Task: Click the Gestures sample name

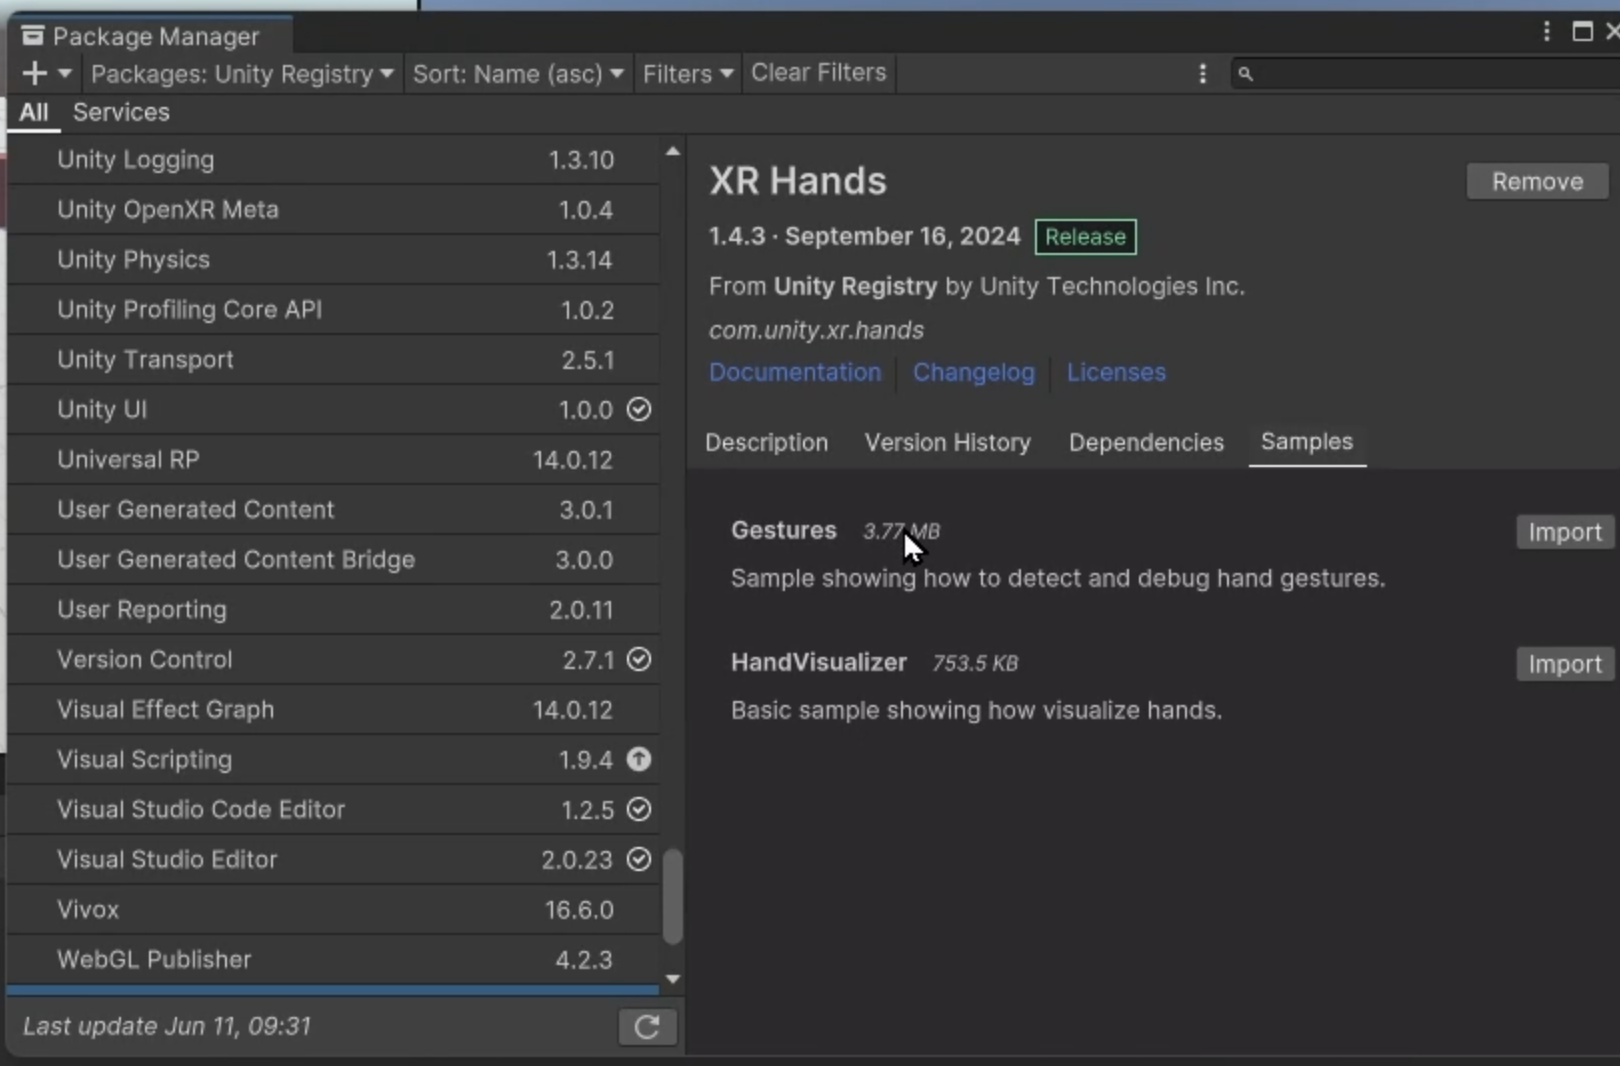Action: (784, 530)
